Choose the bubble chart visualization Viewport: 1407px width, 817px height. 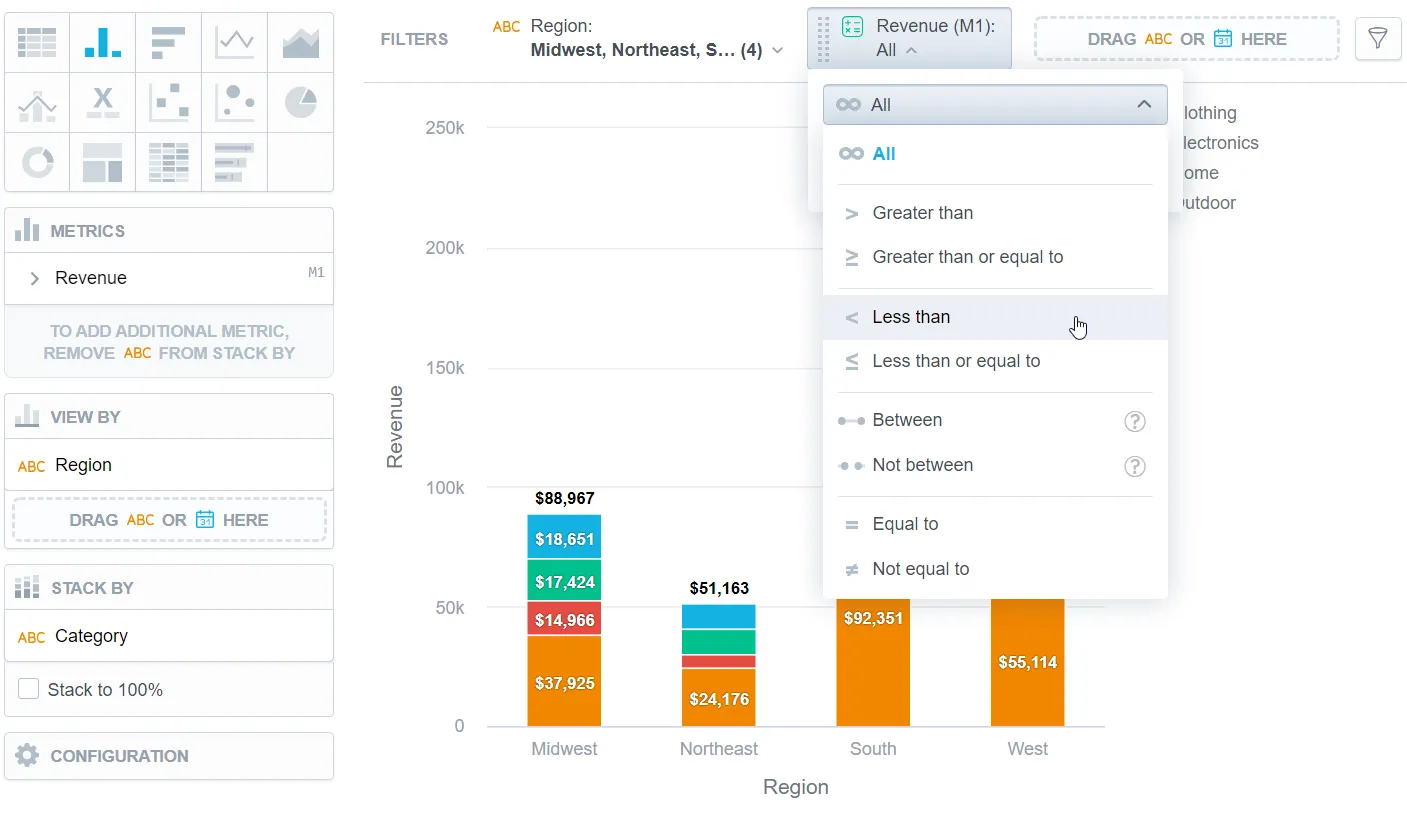tap(234, 102)
